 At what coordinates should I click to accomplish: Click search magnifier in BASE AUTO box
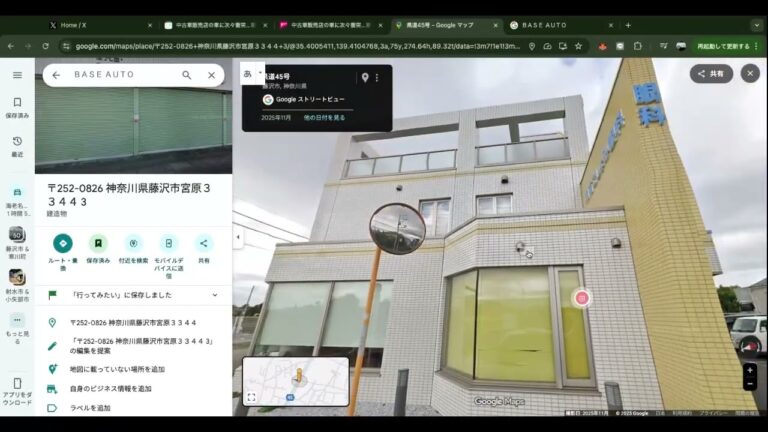pyautogui.click(x=187, y=75)
